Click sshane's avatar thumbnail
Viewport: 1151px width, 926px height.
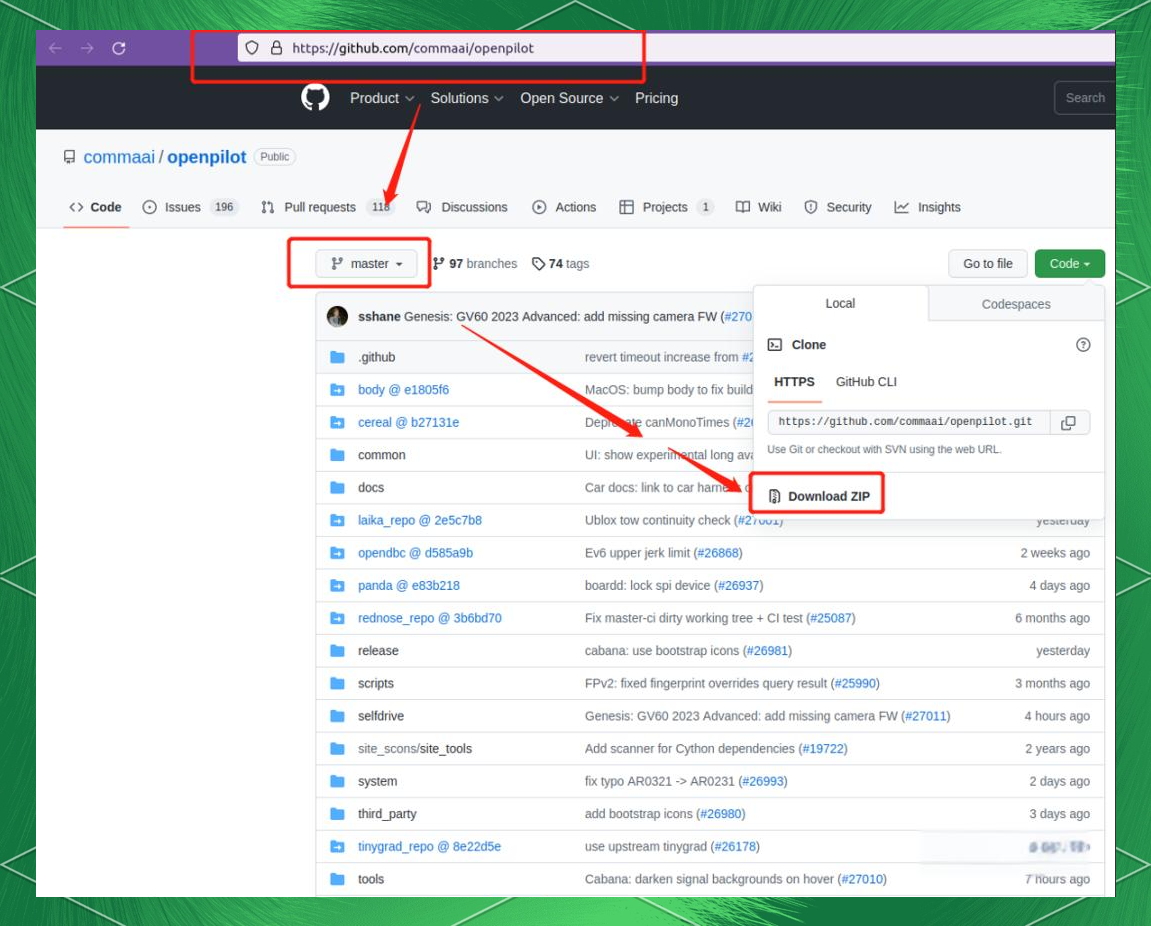tap(337, 317)
